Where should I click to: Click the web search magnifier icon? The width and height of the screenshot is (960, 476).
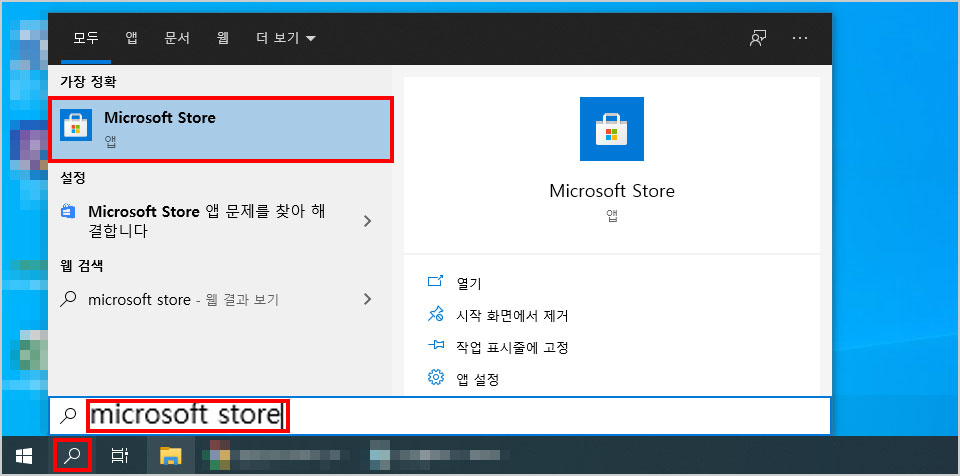[69, 299]
